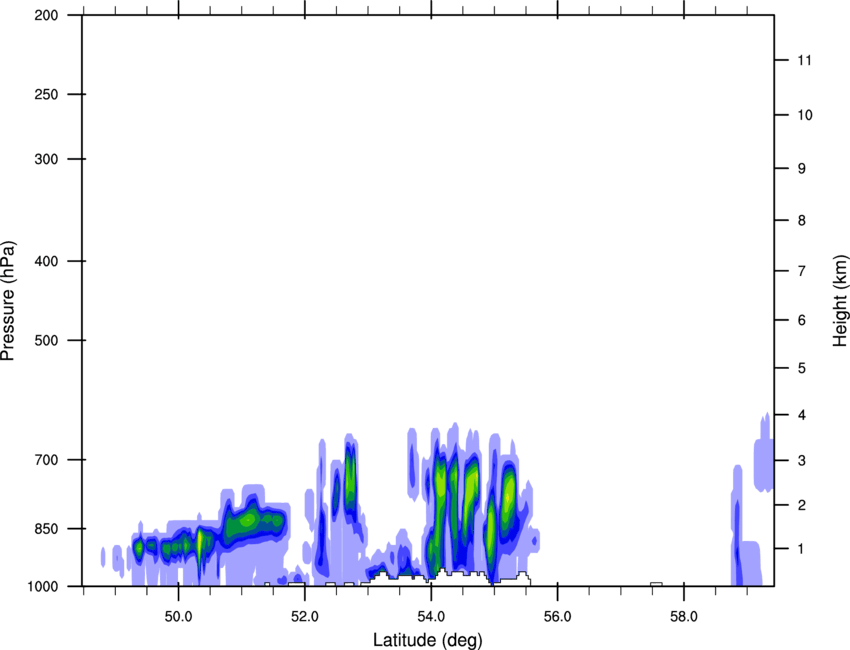Click the 'Pressure (hPa)' axis title
Viewport: 850px width, 650px height.
pyautogui.click(x=8, y=301)
